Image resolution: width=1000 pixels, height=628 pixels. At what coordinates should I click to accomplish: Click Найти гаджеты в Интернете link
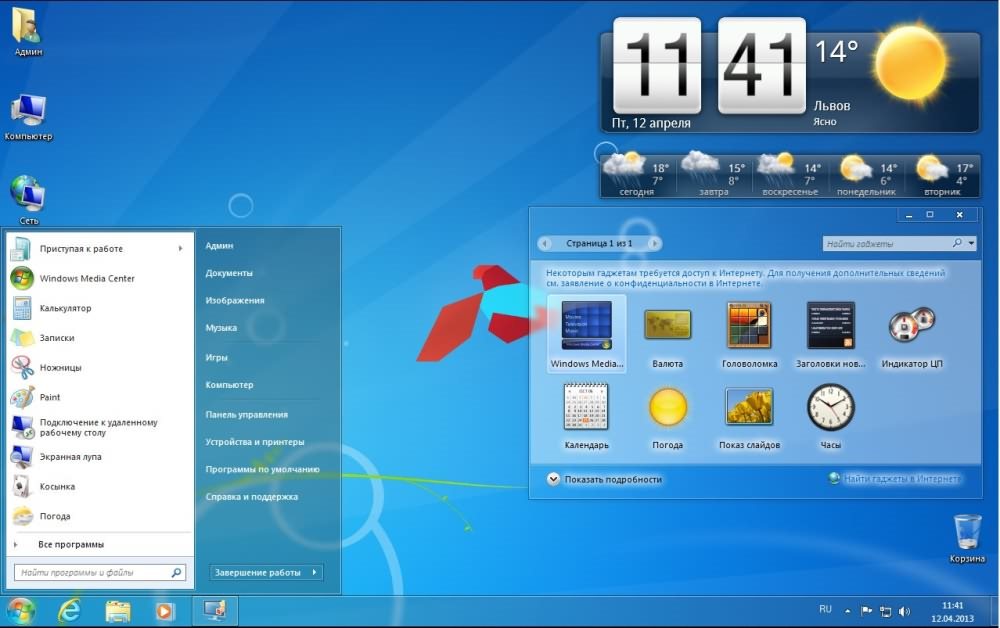pos(900,479)
